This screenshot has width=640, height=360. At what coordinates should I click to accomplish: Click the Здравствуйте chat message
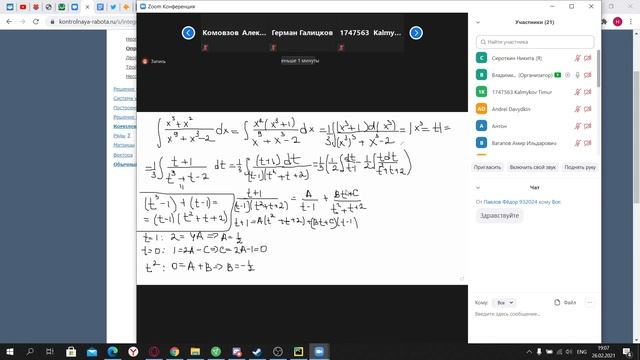500,216
